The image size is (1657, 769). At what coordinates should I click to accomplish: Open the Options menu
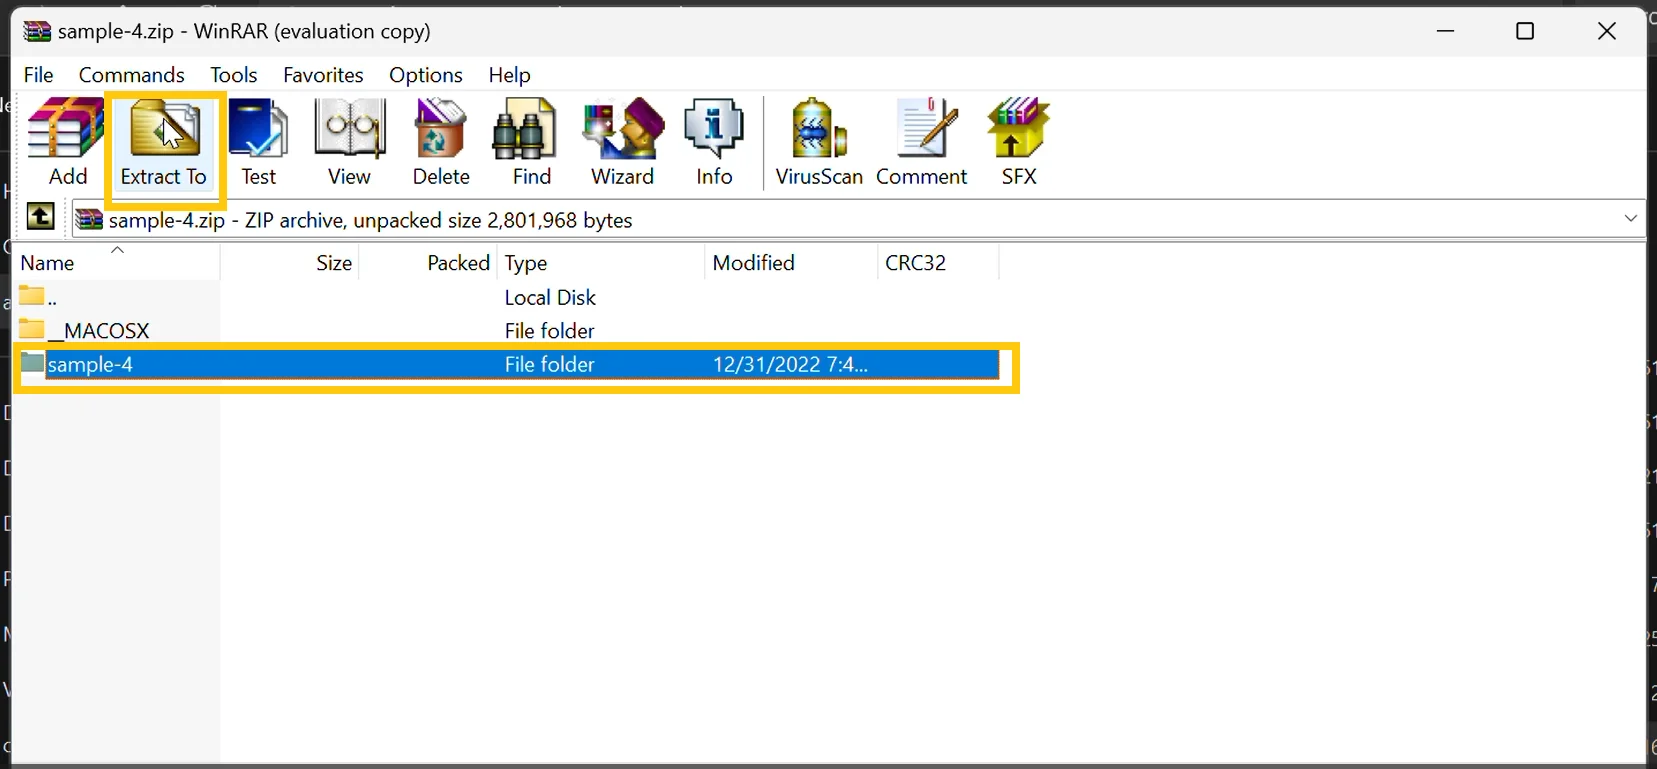(x=426, y=75)
